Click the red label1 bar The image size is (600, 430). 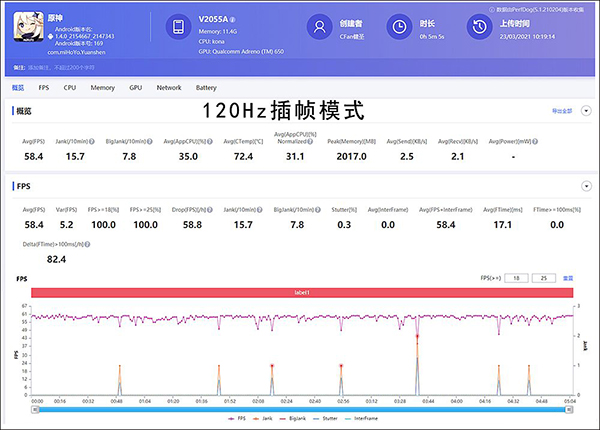(x=302, y=292)
